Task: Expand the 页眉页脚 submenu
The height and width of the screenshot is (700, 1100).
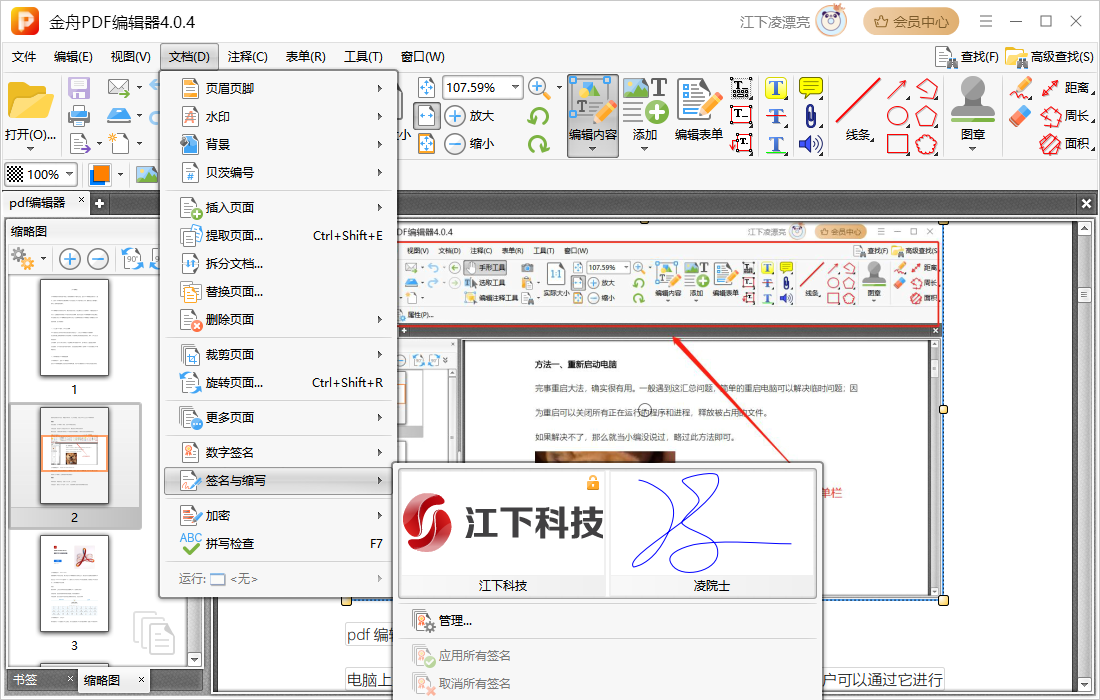Action: (x=279, y=88)
